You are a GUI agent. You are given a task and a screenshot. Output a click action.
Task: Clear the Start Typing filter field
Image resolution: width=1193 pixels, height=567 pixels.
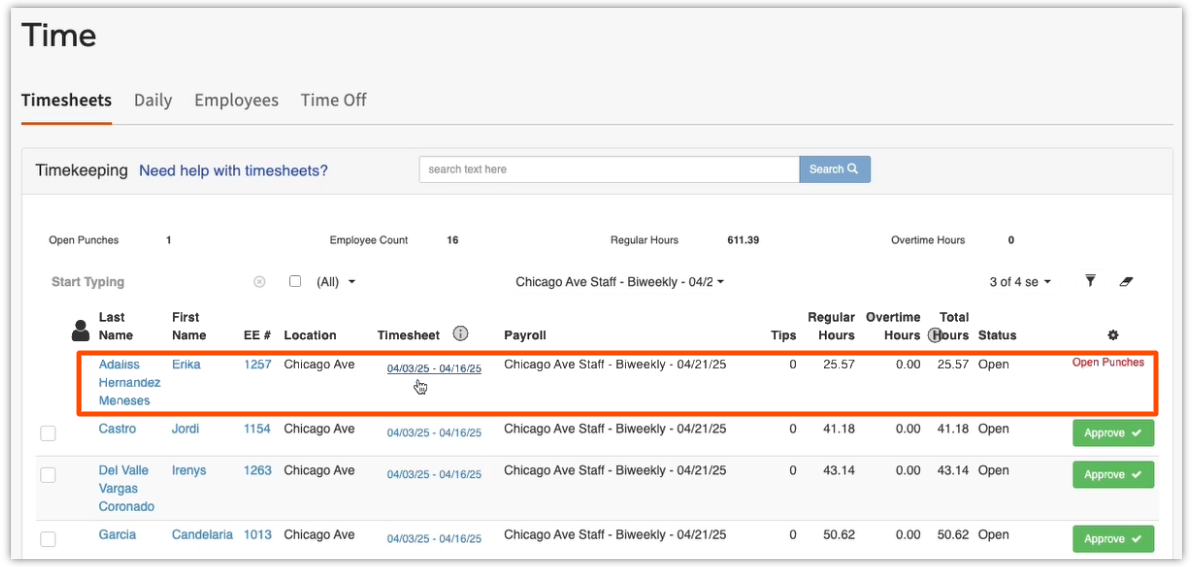pyautogui.click(x=259, y=282)
